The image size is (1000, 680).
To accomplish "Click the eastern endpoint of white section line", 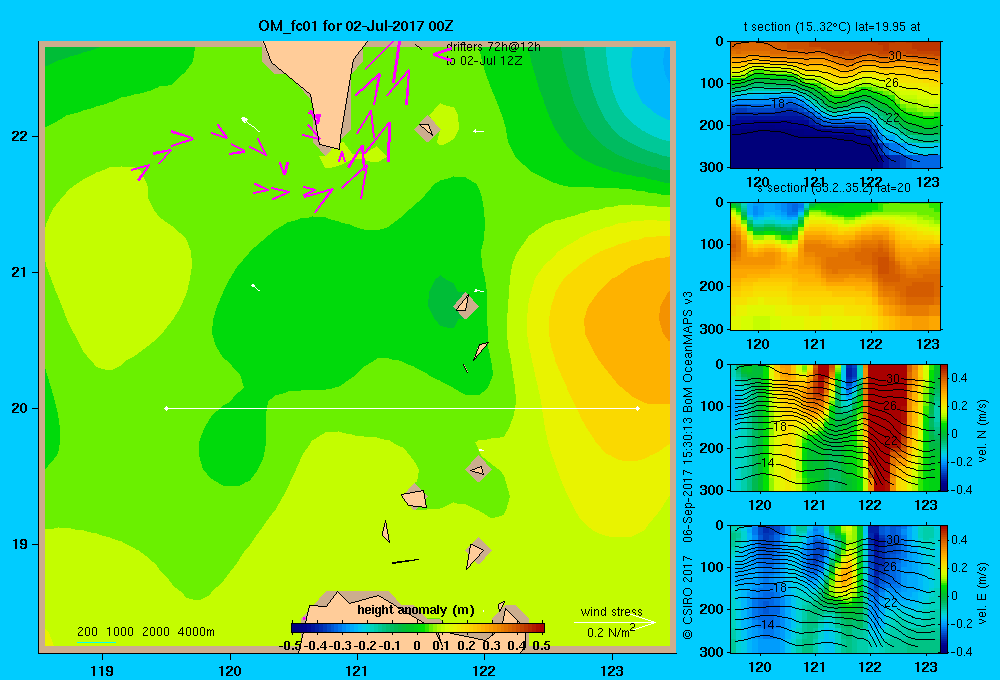I will point(637,408).
